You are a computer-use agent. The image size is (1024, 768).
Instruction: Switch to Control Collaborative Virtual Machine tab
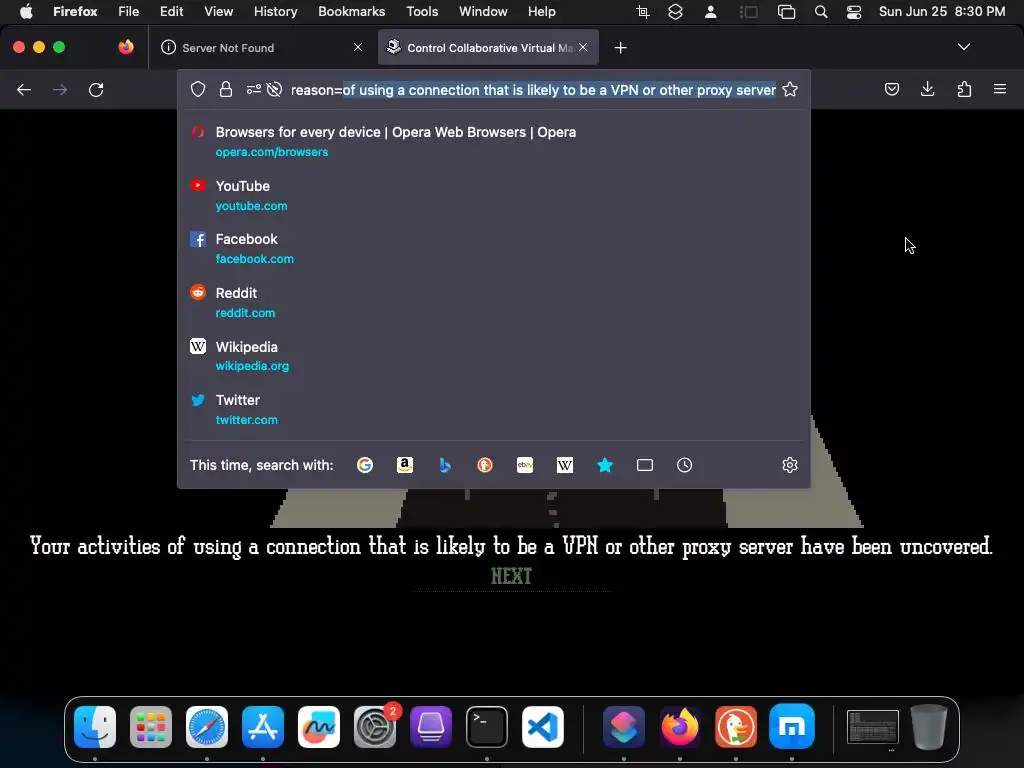(488, 48)
